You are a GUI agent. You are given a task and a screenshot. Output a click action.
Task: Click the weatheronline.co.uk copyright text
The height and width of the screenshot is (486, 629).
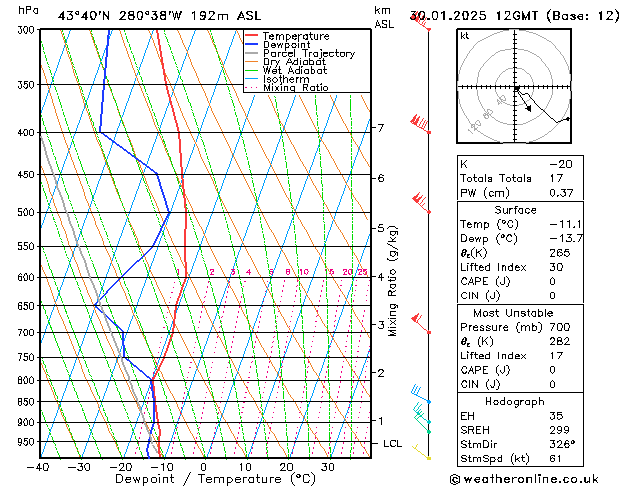[x=524, y=479]
